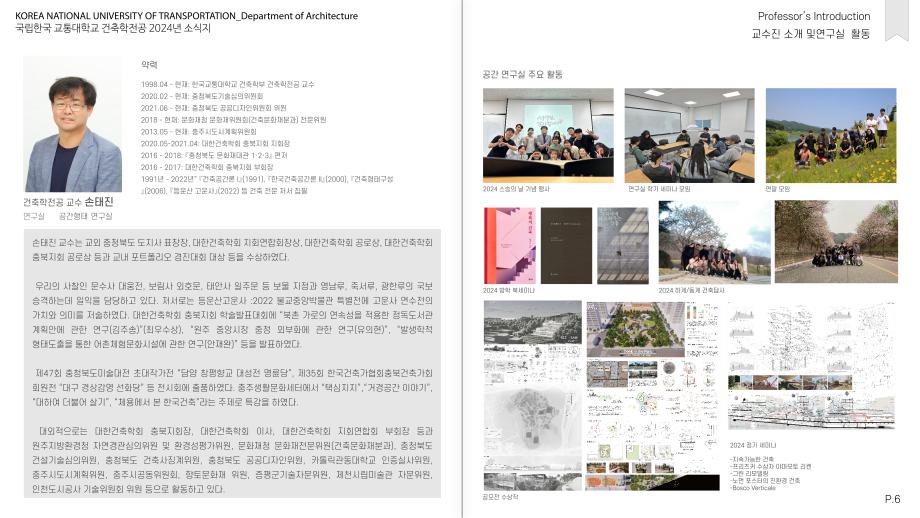Image resolution: width=920 pixels, height=518 pixels.
Task: Select the dark brown book cover
Action: [566, 245]
